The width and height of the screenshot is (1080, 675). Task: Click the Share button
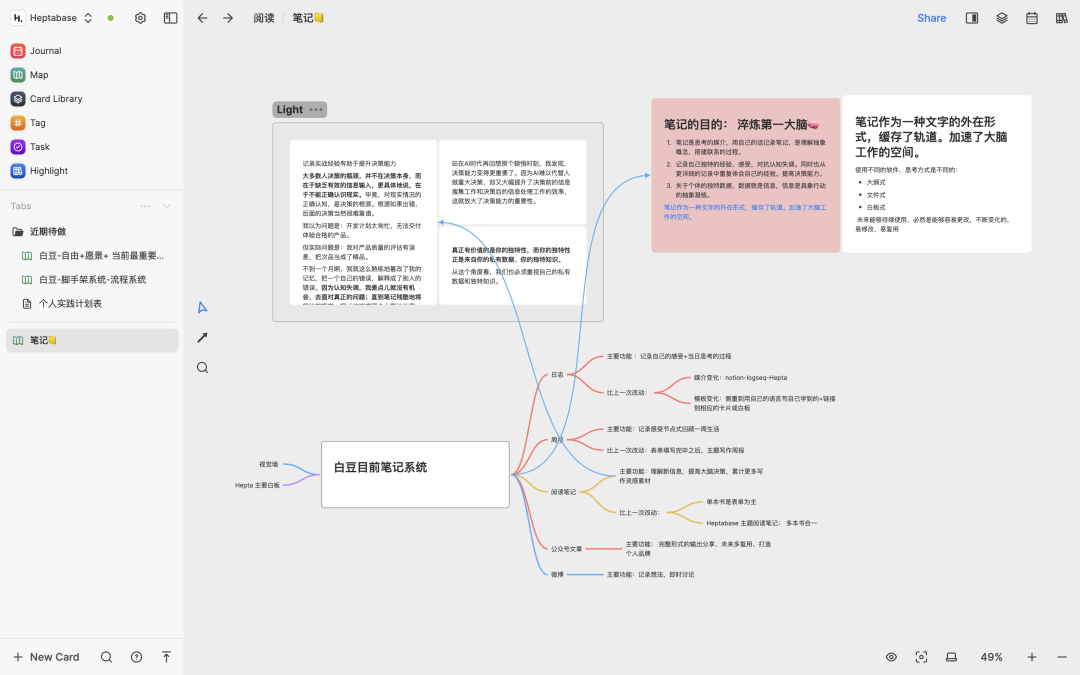pyautogui.click(x=931, y=18)
